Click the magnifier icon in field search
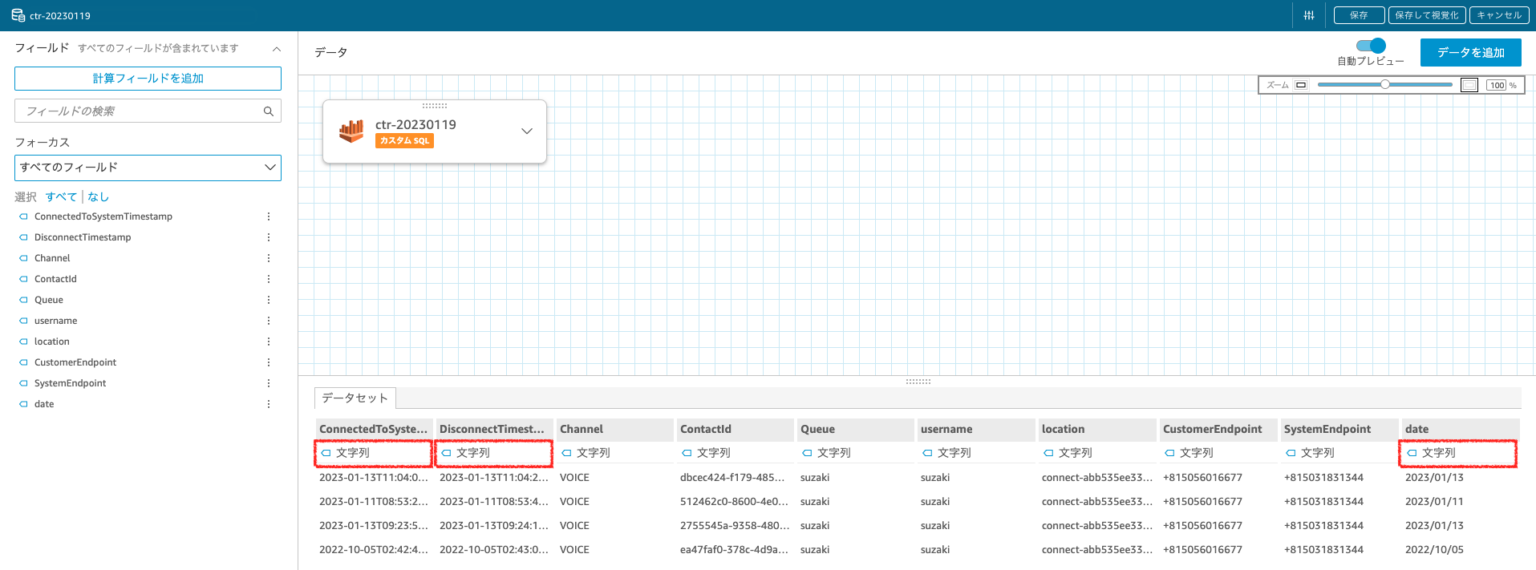1536x570 pixels. pos(268,111)
